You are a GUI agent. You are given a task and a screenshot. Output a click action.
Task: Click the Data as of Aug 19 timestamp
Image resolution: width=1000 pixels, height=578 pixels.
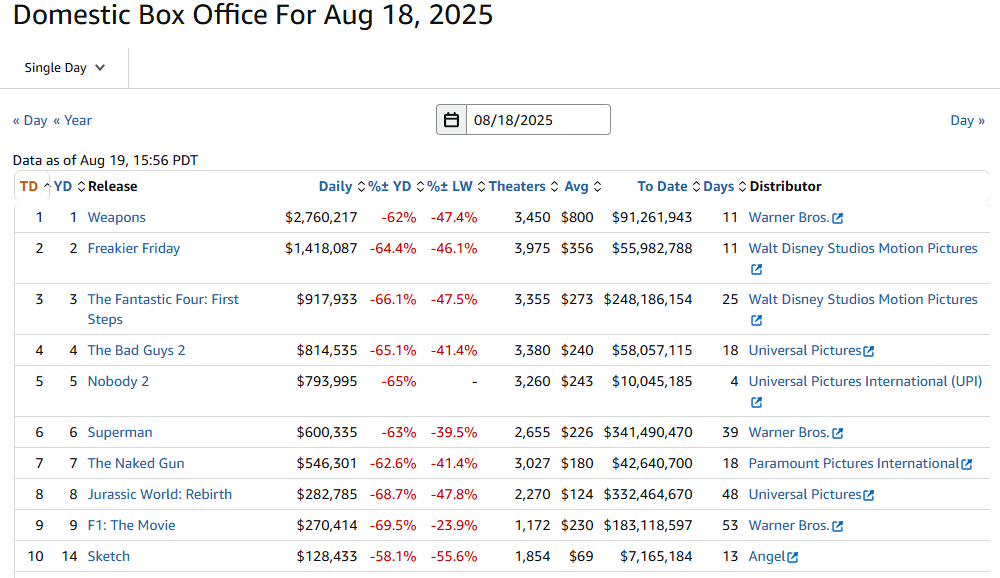click(105, 160)
